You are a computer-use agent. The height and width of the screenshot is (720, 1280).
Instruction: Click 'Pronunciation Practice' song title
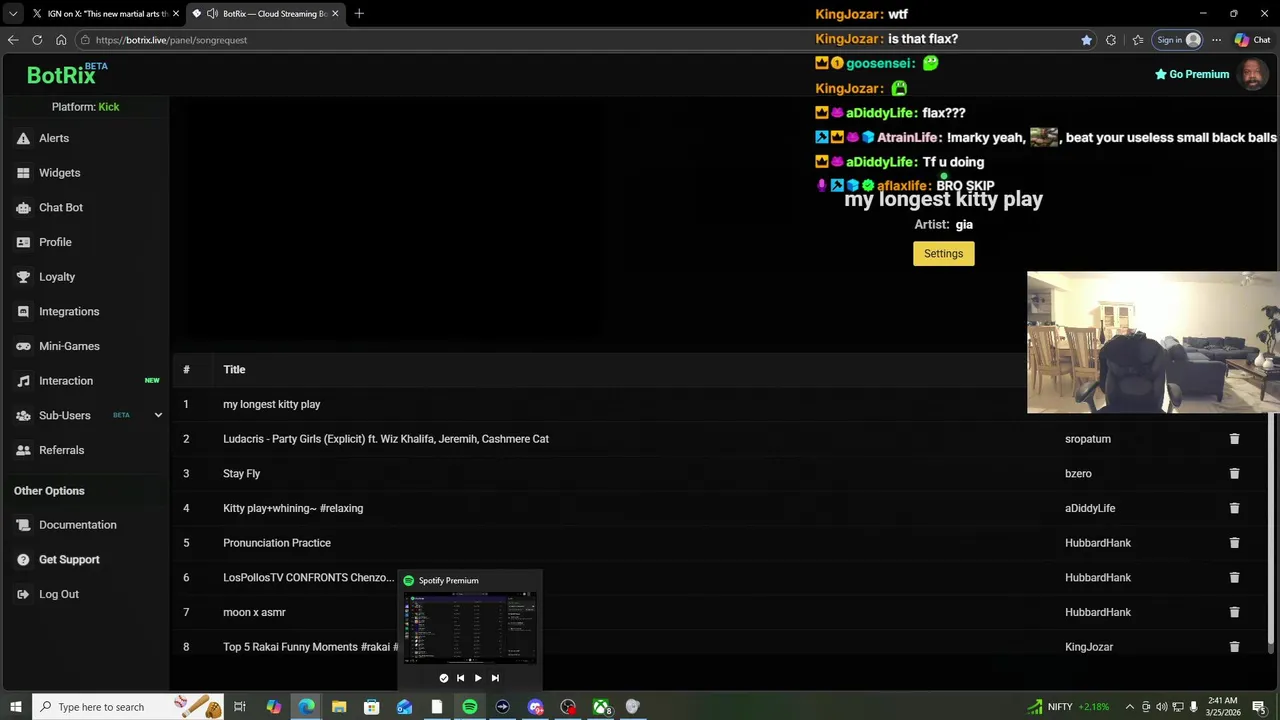click(x=277, y=543)
